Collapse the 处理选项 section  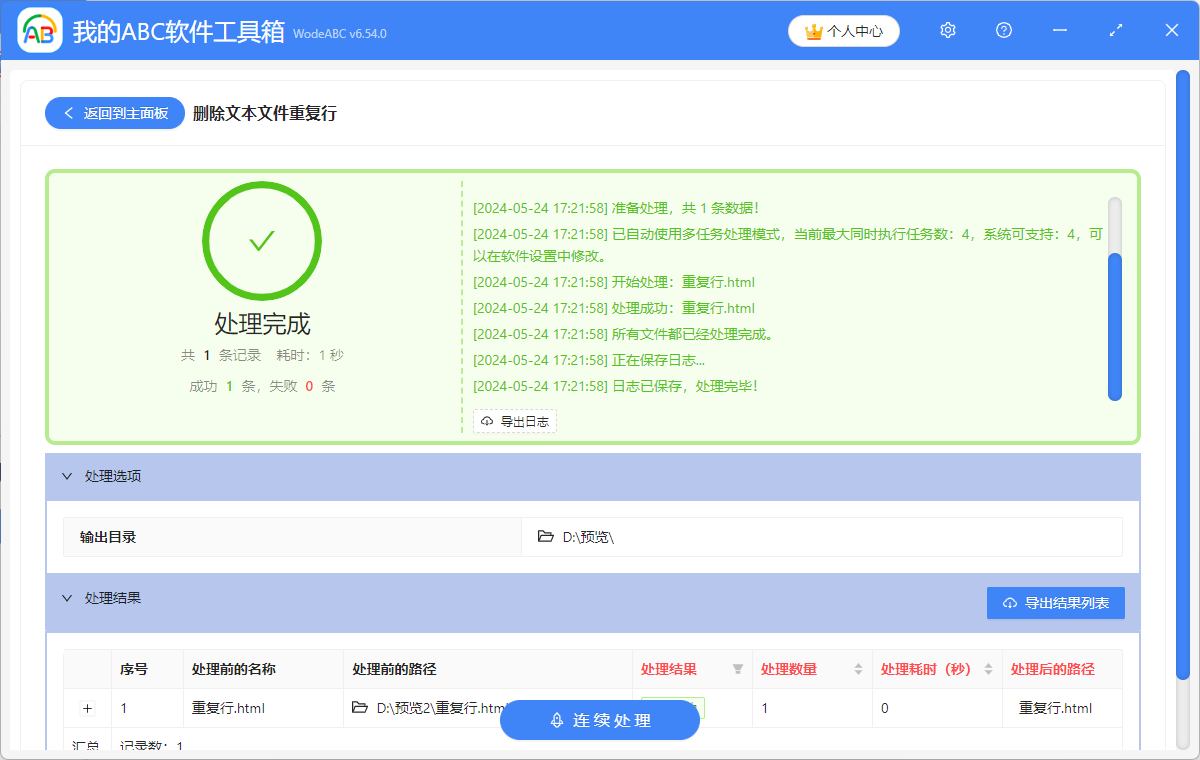tap(67, 476)
